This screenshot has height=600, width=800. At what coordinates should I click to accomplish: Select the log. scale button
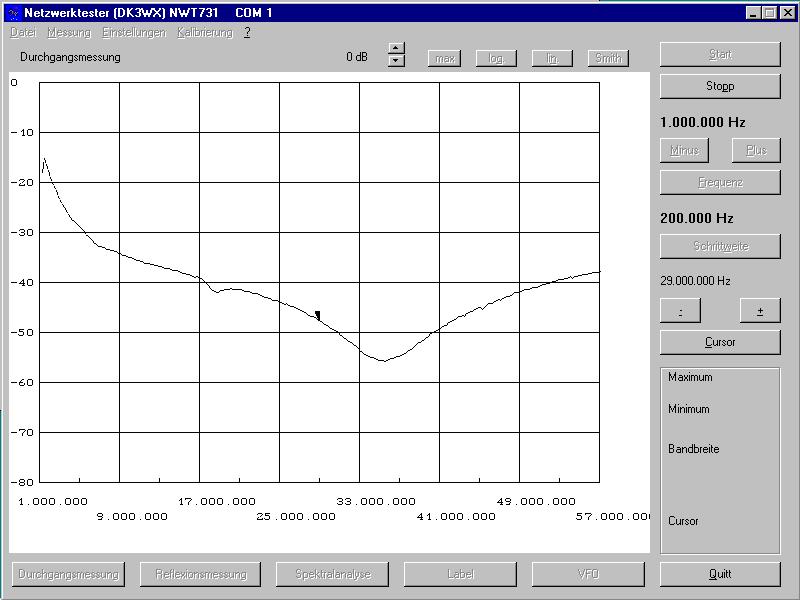pos(496,58)
